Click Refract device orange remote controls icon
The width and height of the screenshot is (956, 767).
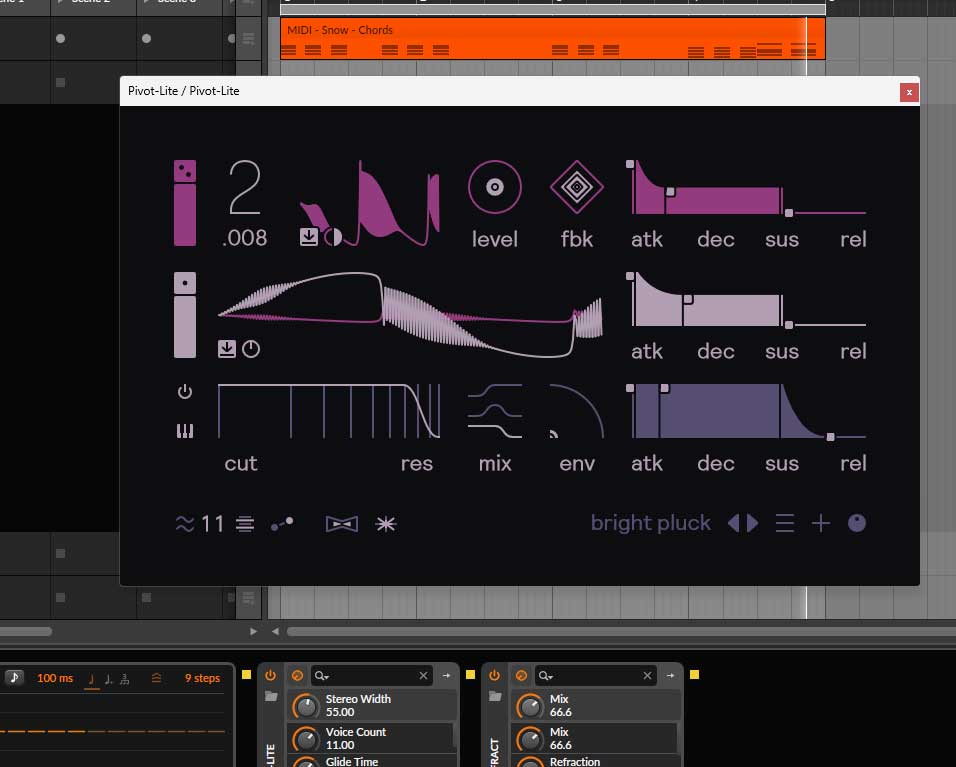(521, 676)
